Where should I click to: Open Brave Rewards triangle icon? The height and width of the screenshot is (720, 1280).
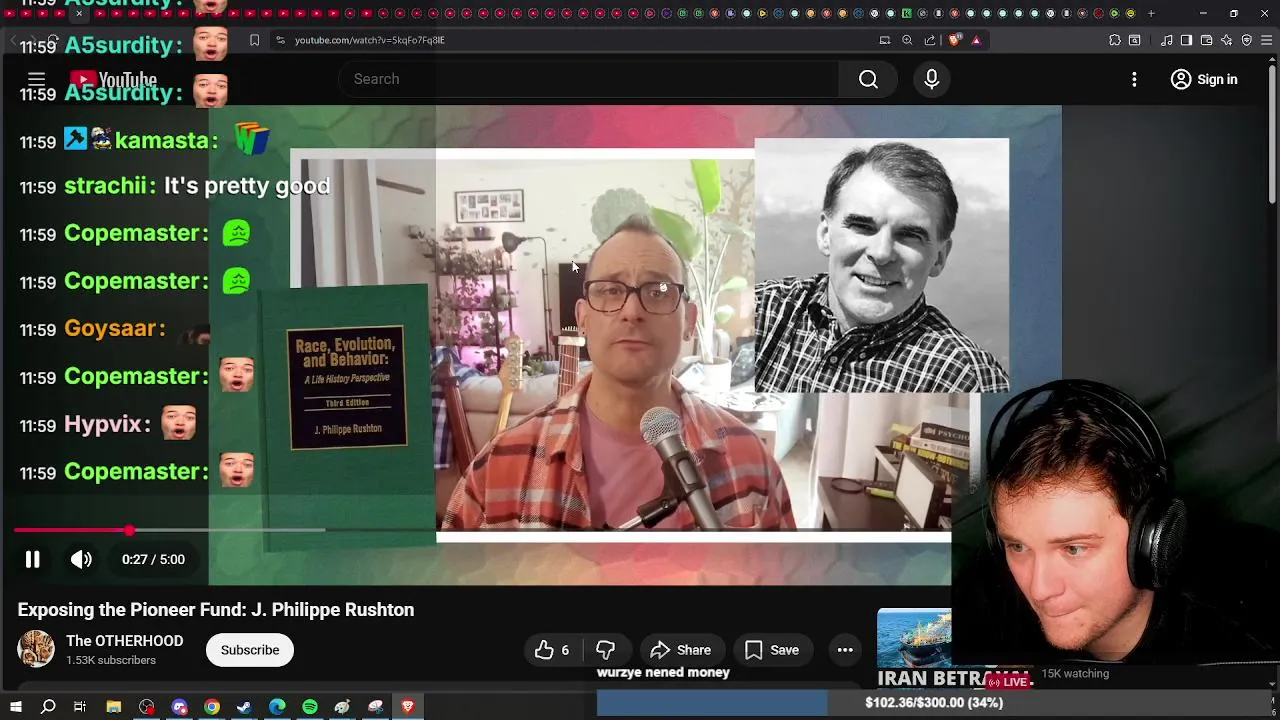[x=976, y=40]
